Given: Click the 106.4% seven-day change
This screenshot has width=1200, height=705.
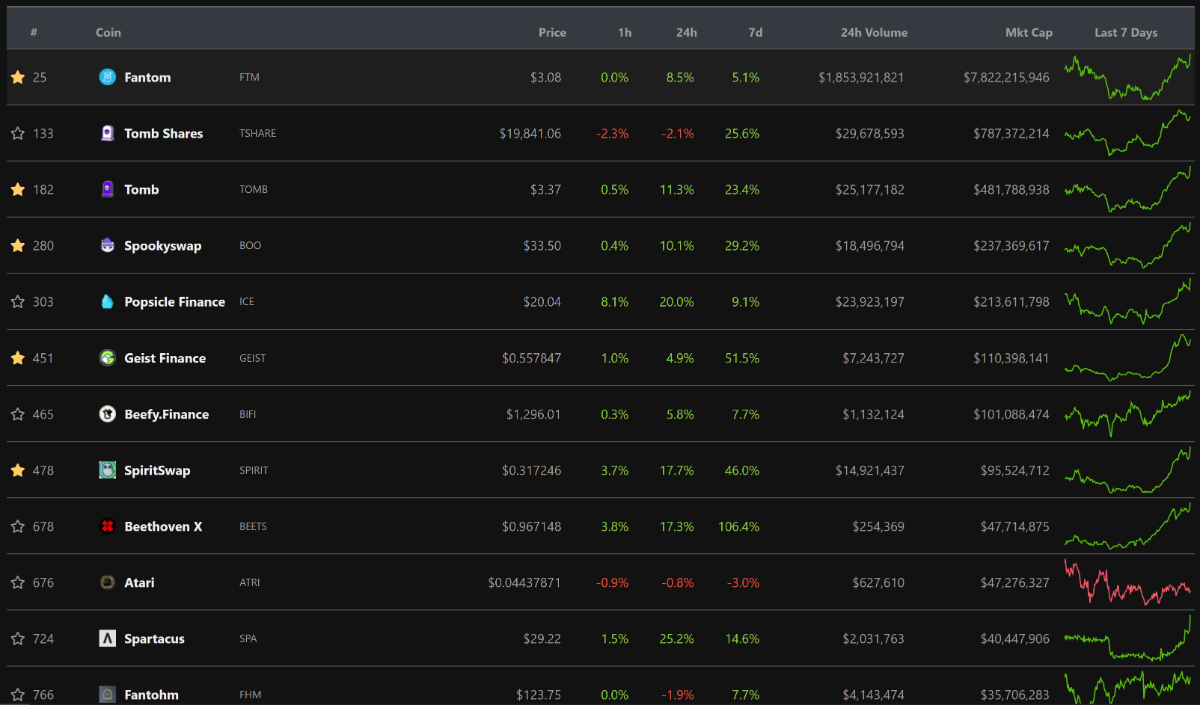Looking at the screenshot, I should point(739,526).
